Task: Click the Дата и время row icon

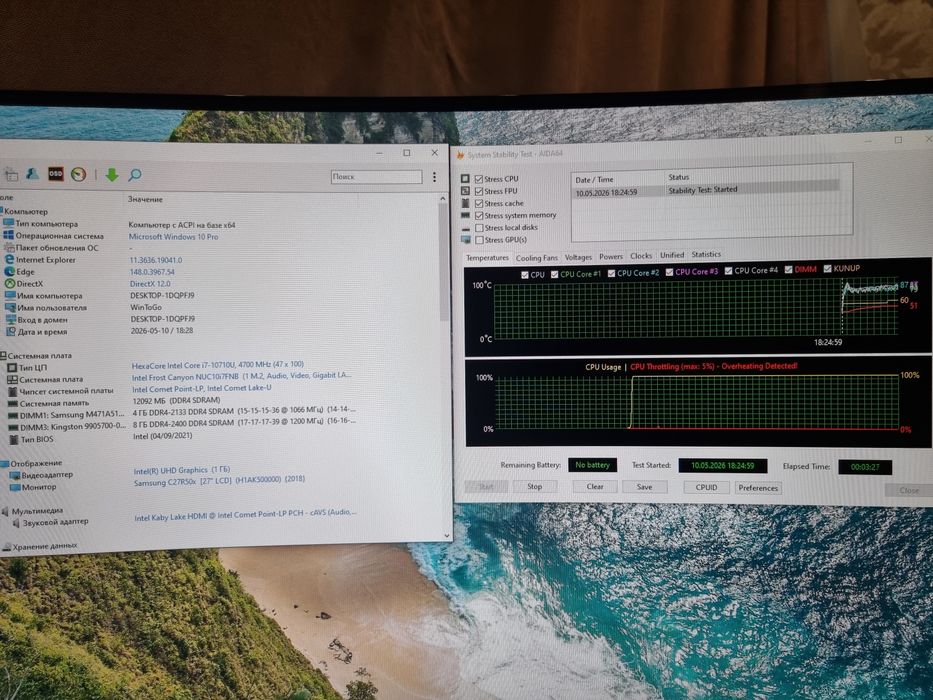Action: 11,332
